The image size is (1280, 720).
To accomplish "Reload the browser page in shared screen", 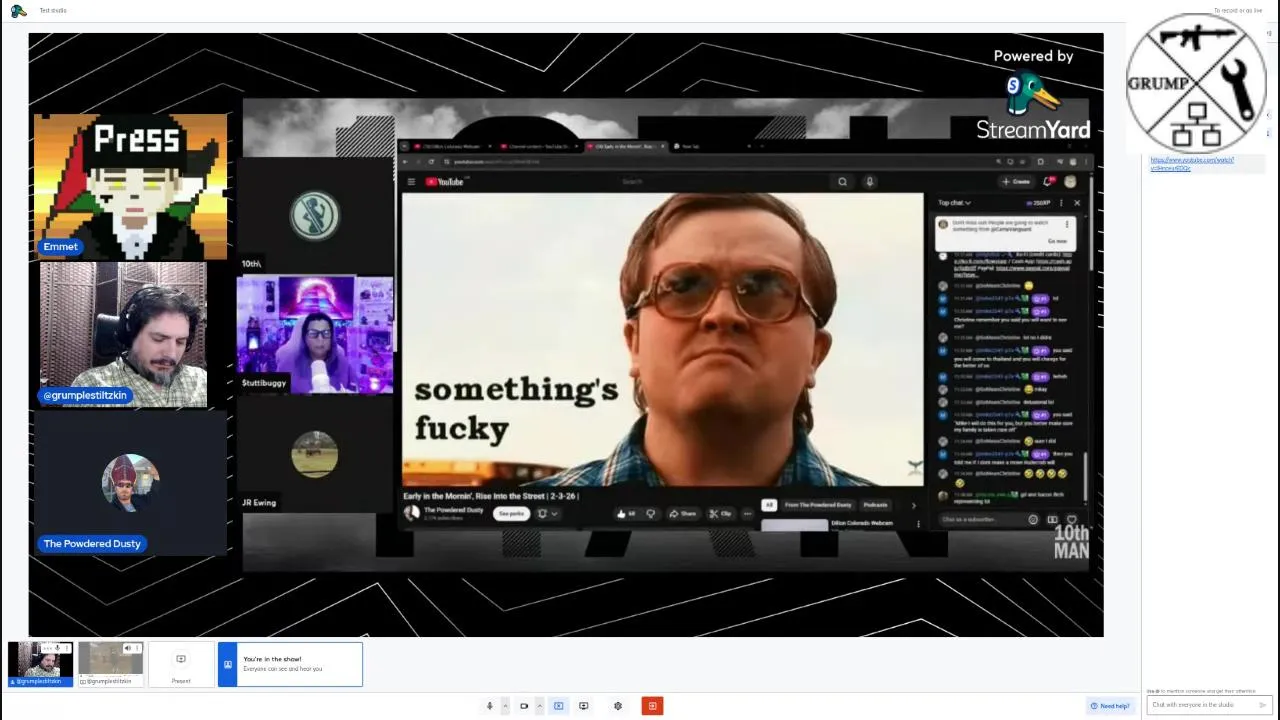I will (x=432, y=161).
